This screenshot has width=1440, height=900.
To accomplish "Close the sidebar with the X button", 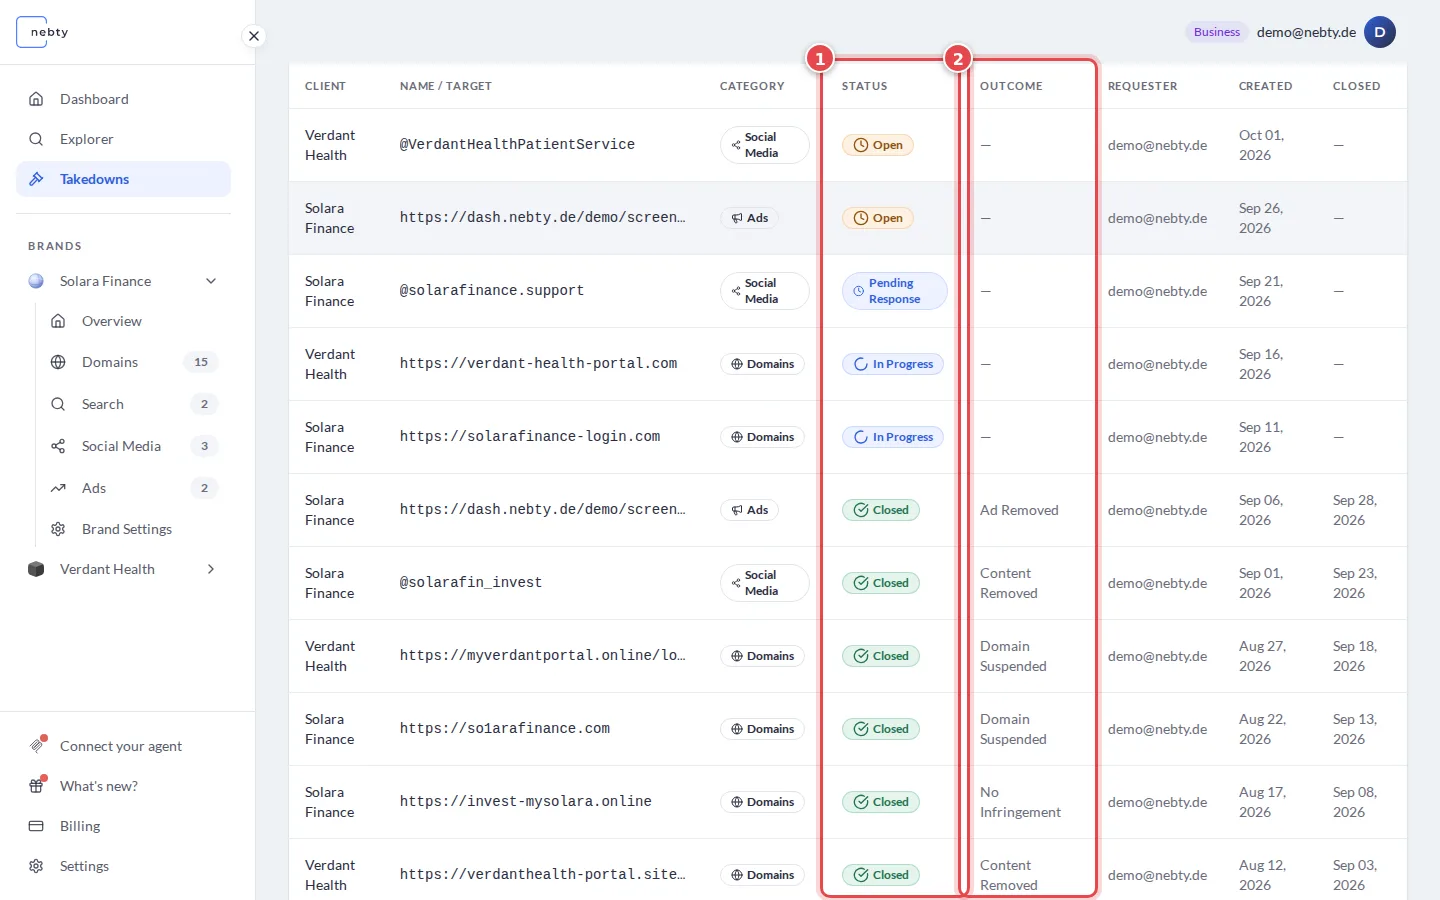I will (x=254, y=36).
